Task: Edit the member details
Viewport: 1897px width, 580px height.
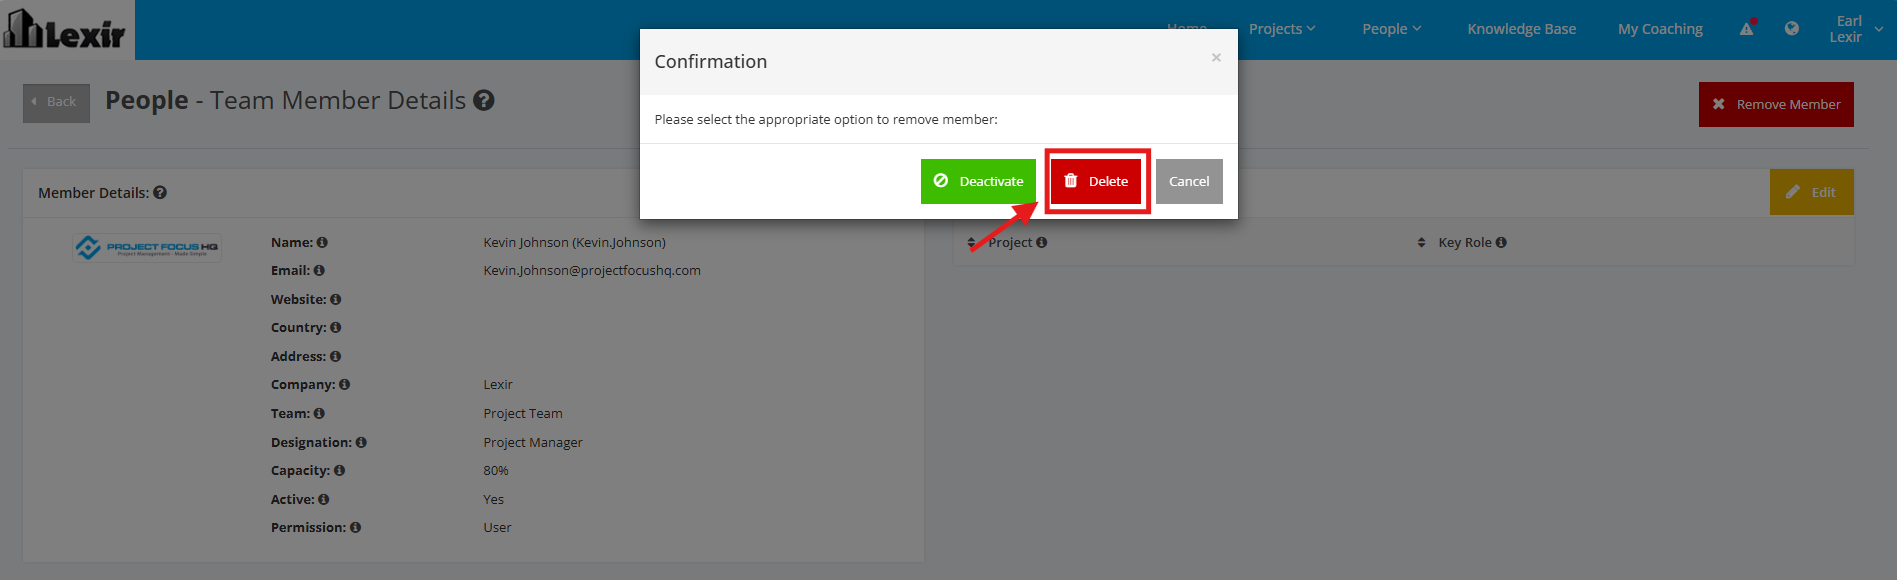Action: (1811, 192)
